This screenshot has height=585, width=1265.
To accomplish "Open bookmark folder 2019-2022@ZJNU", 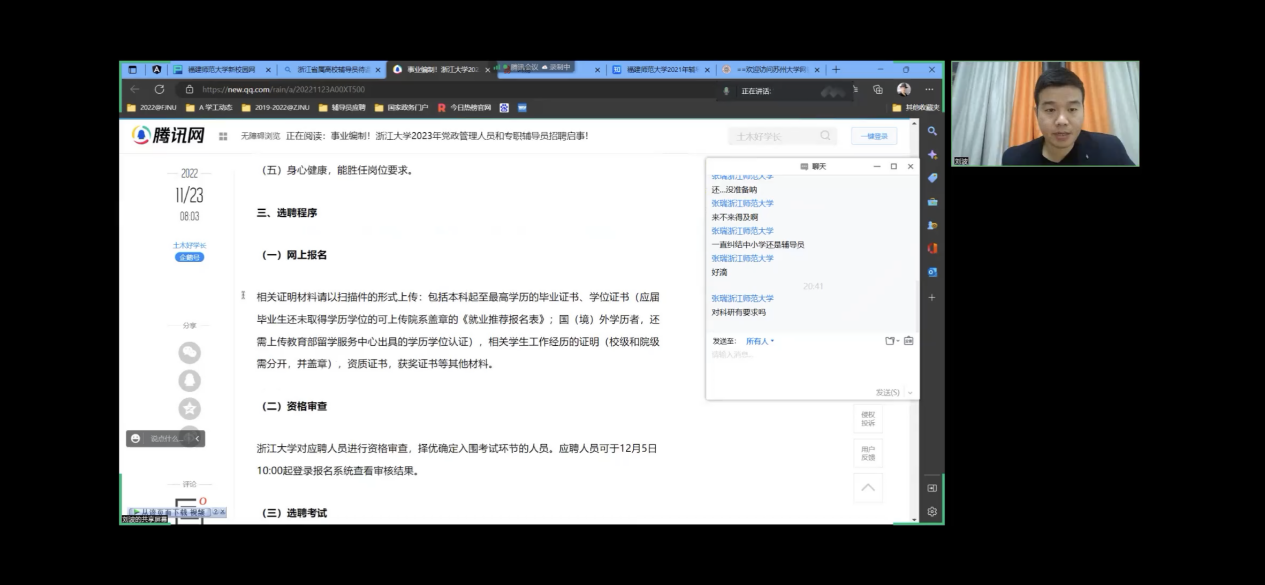I will click(276, 107).
